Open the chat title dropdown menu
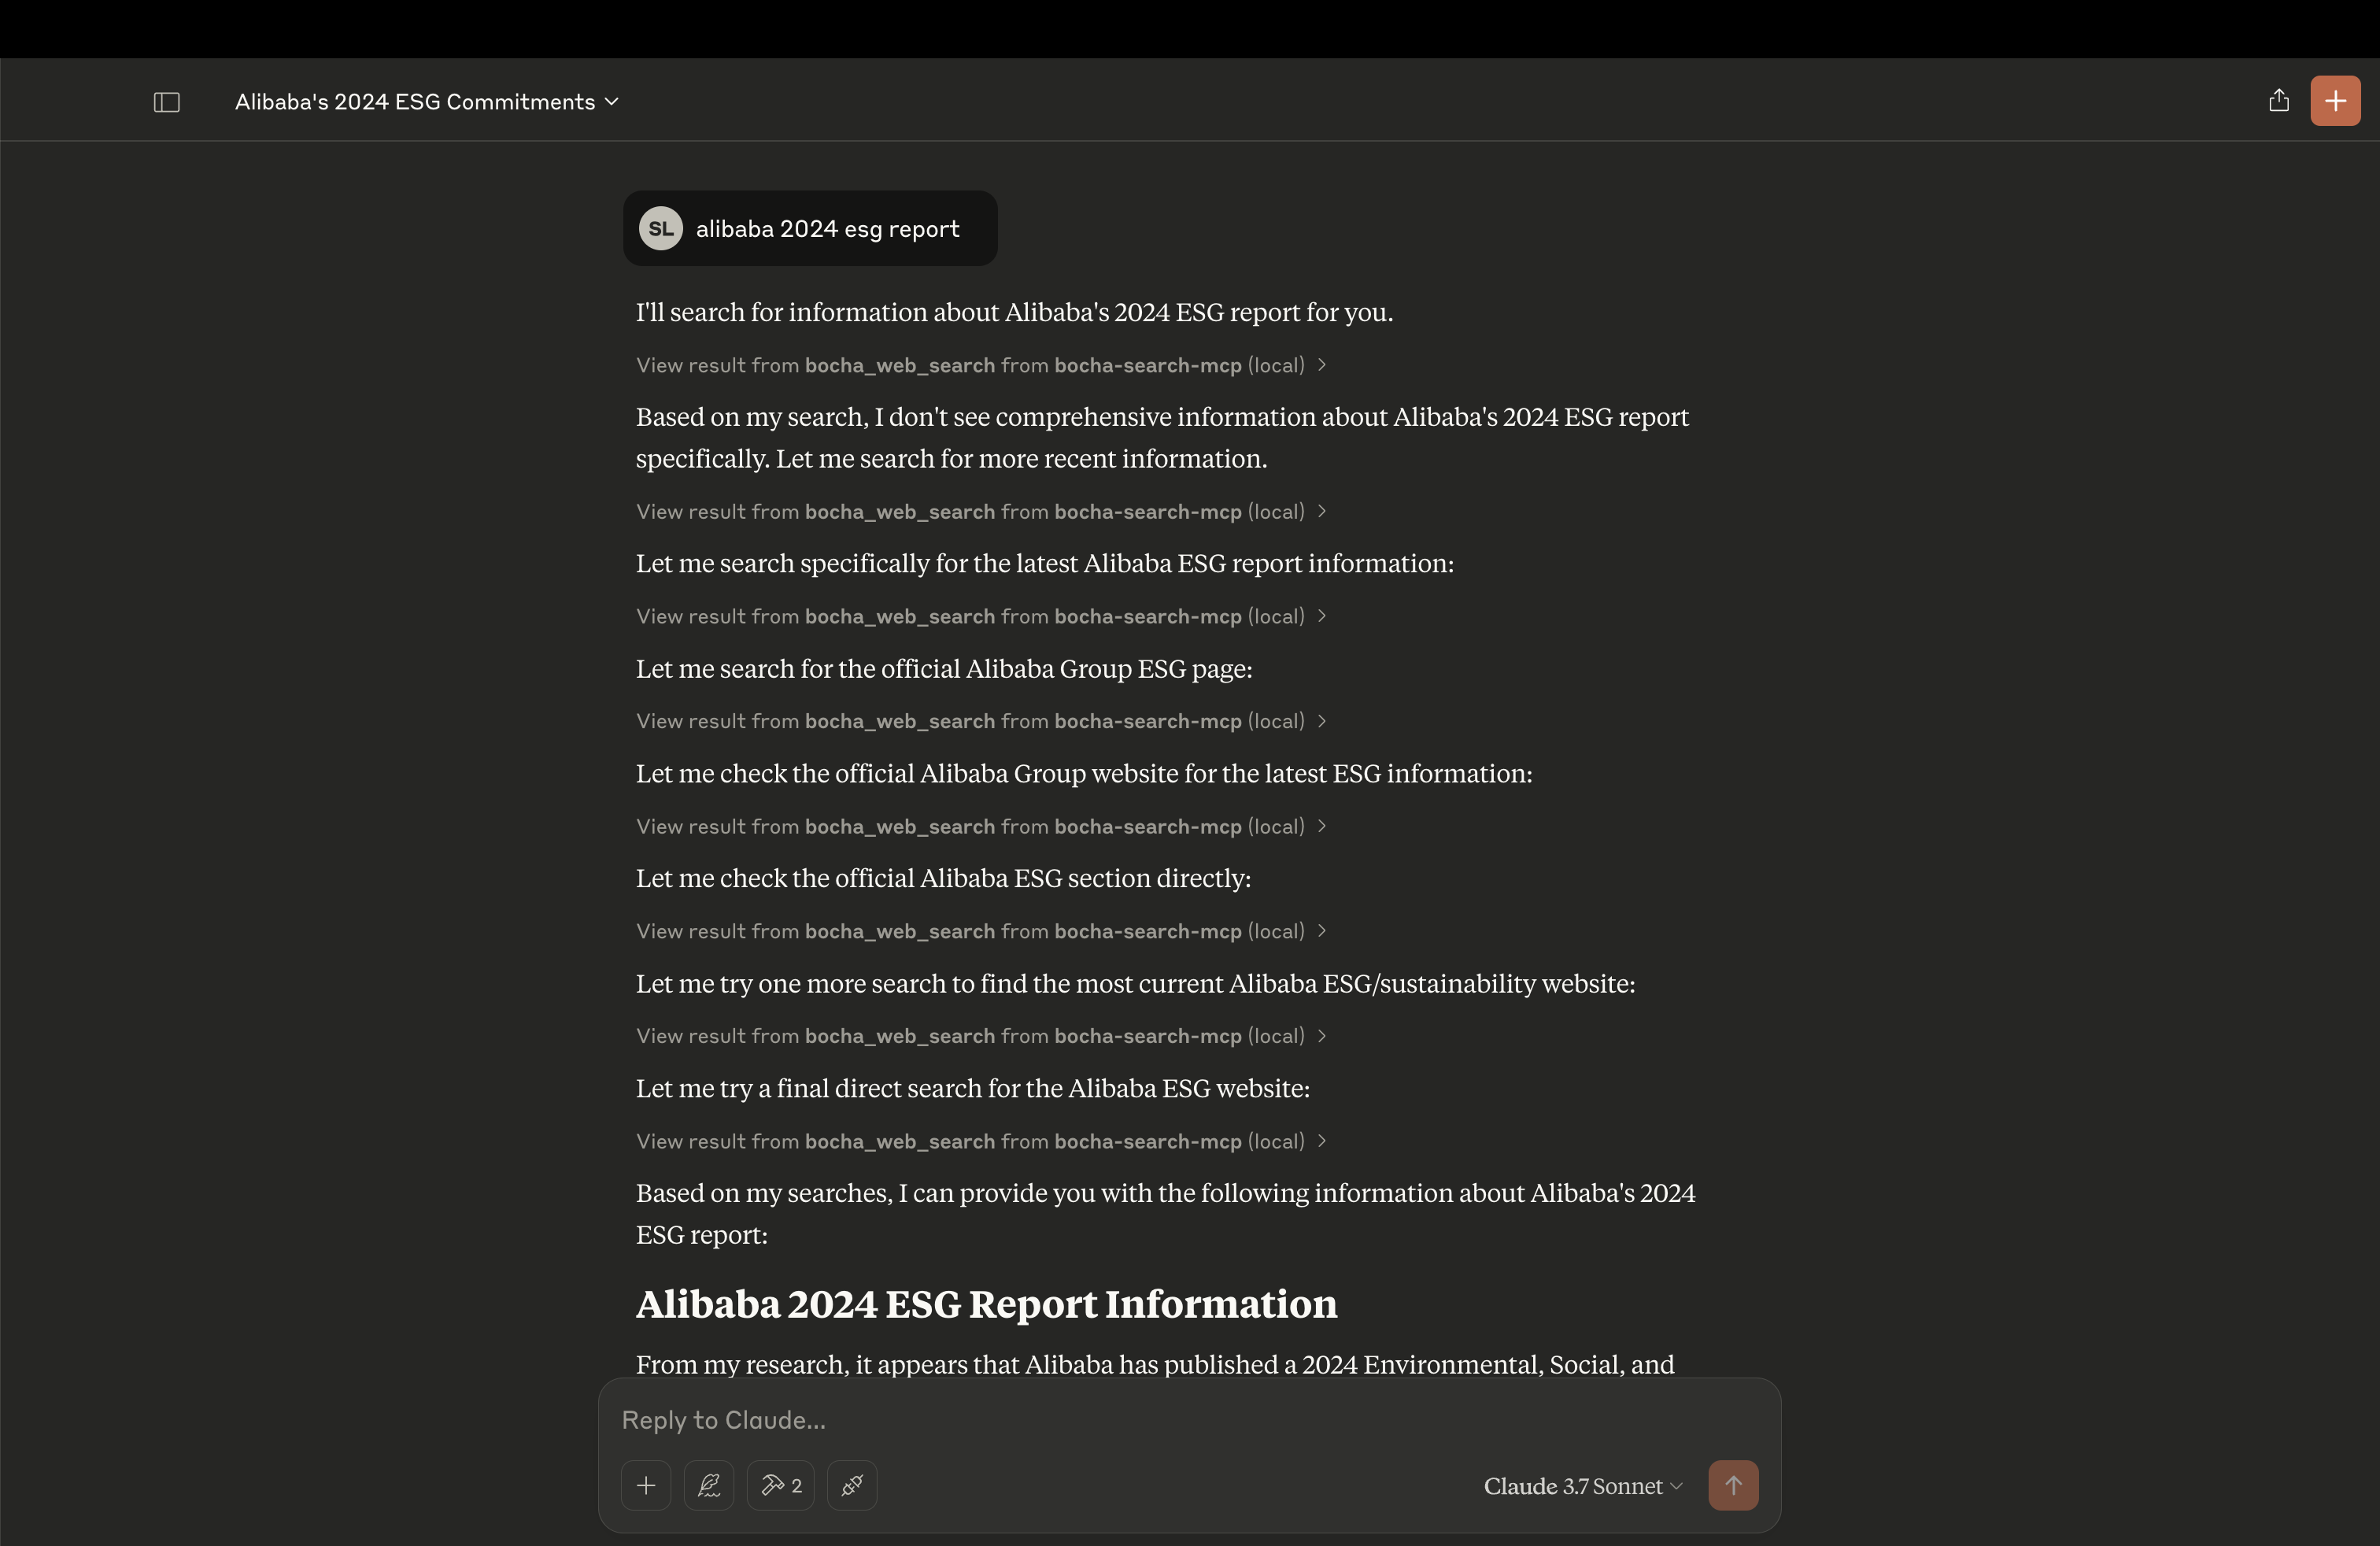 pos(427,102)
